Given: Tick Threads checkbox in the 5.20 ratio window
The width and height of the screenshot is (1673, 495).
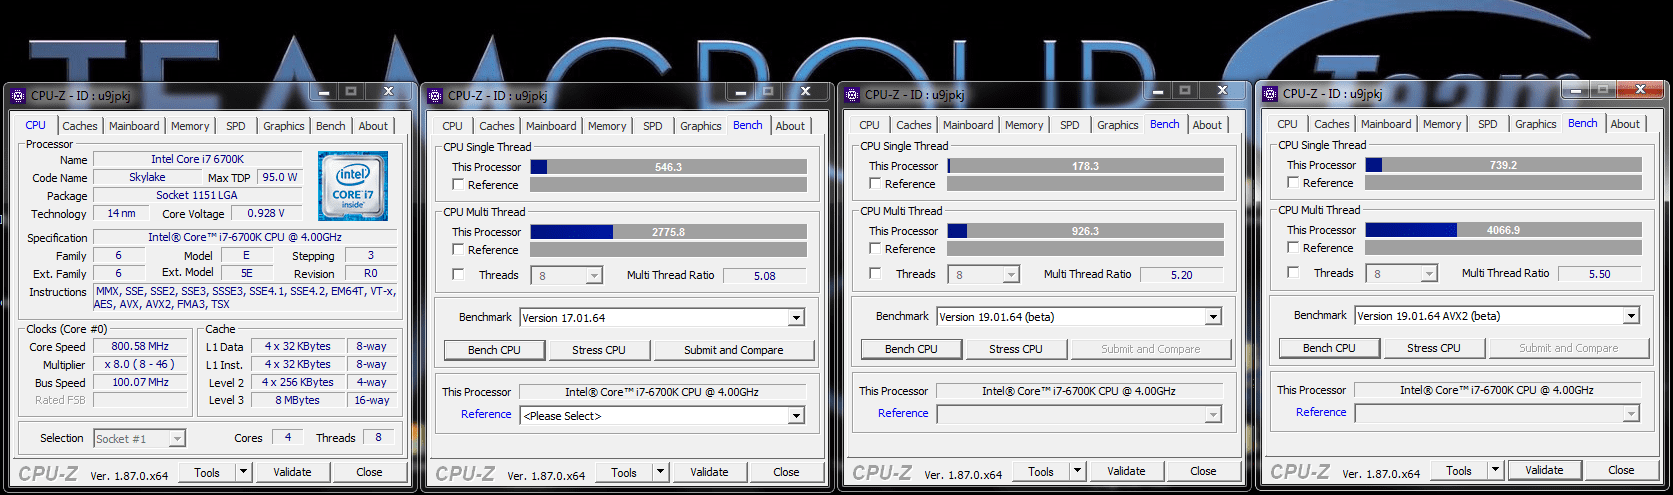Looking at the screenshot, I should pos(875,273).
